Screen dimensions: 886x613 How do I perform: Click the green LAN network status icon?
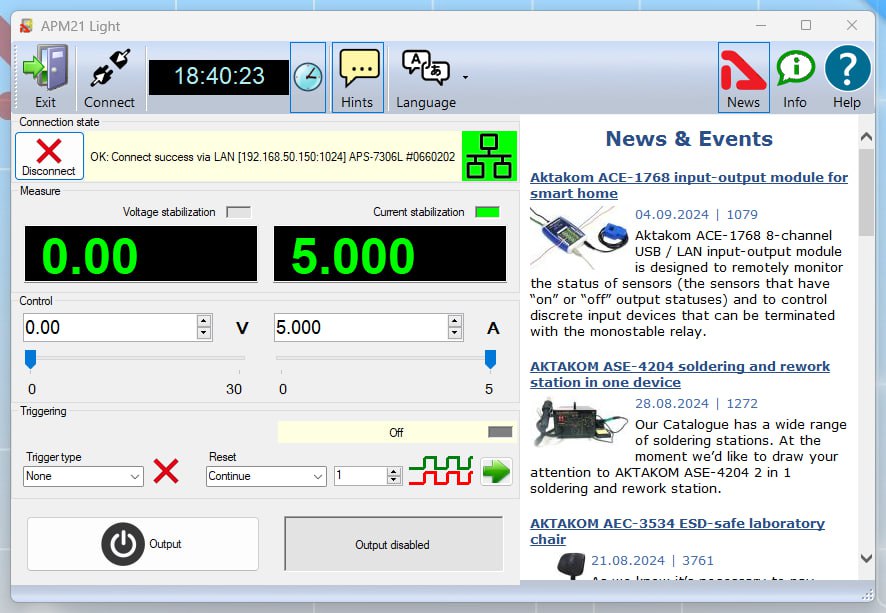coord(489,156)
